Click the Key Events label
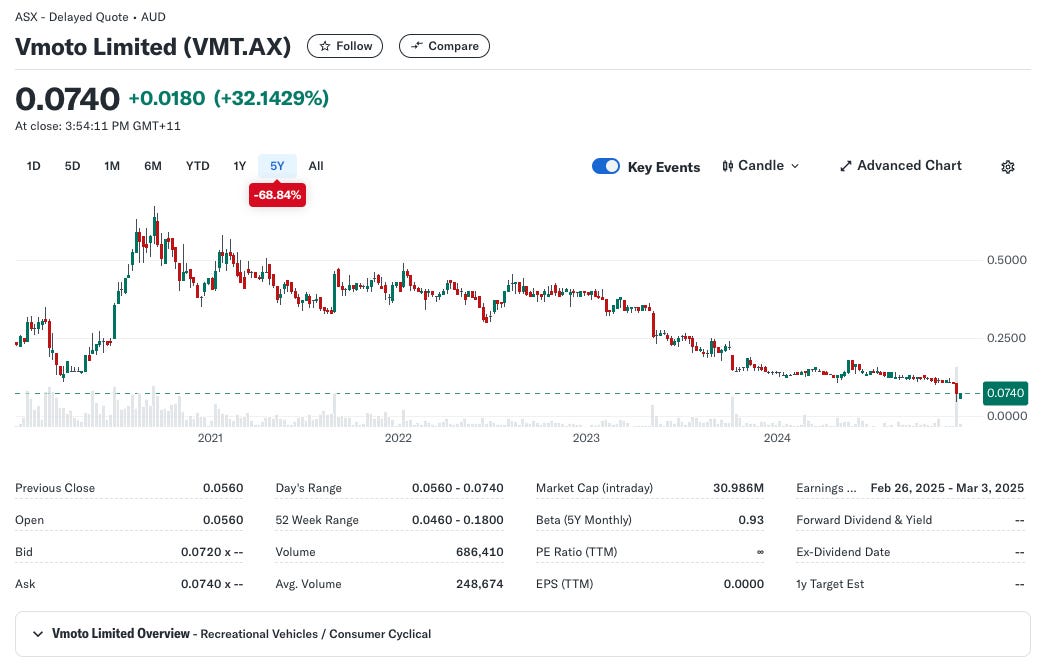This screenshot has height=668, width=1043. click(664, 167)
